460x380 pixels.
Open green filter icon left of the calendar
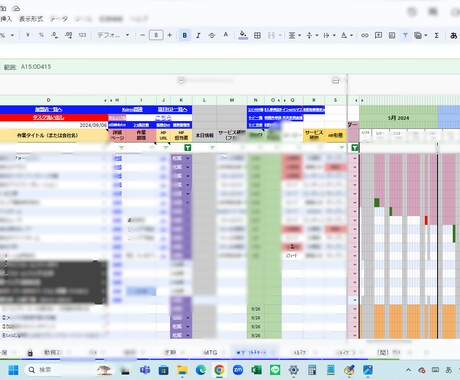pyautogui.click(x=355, y=147)
